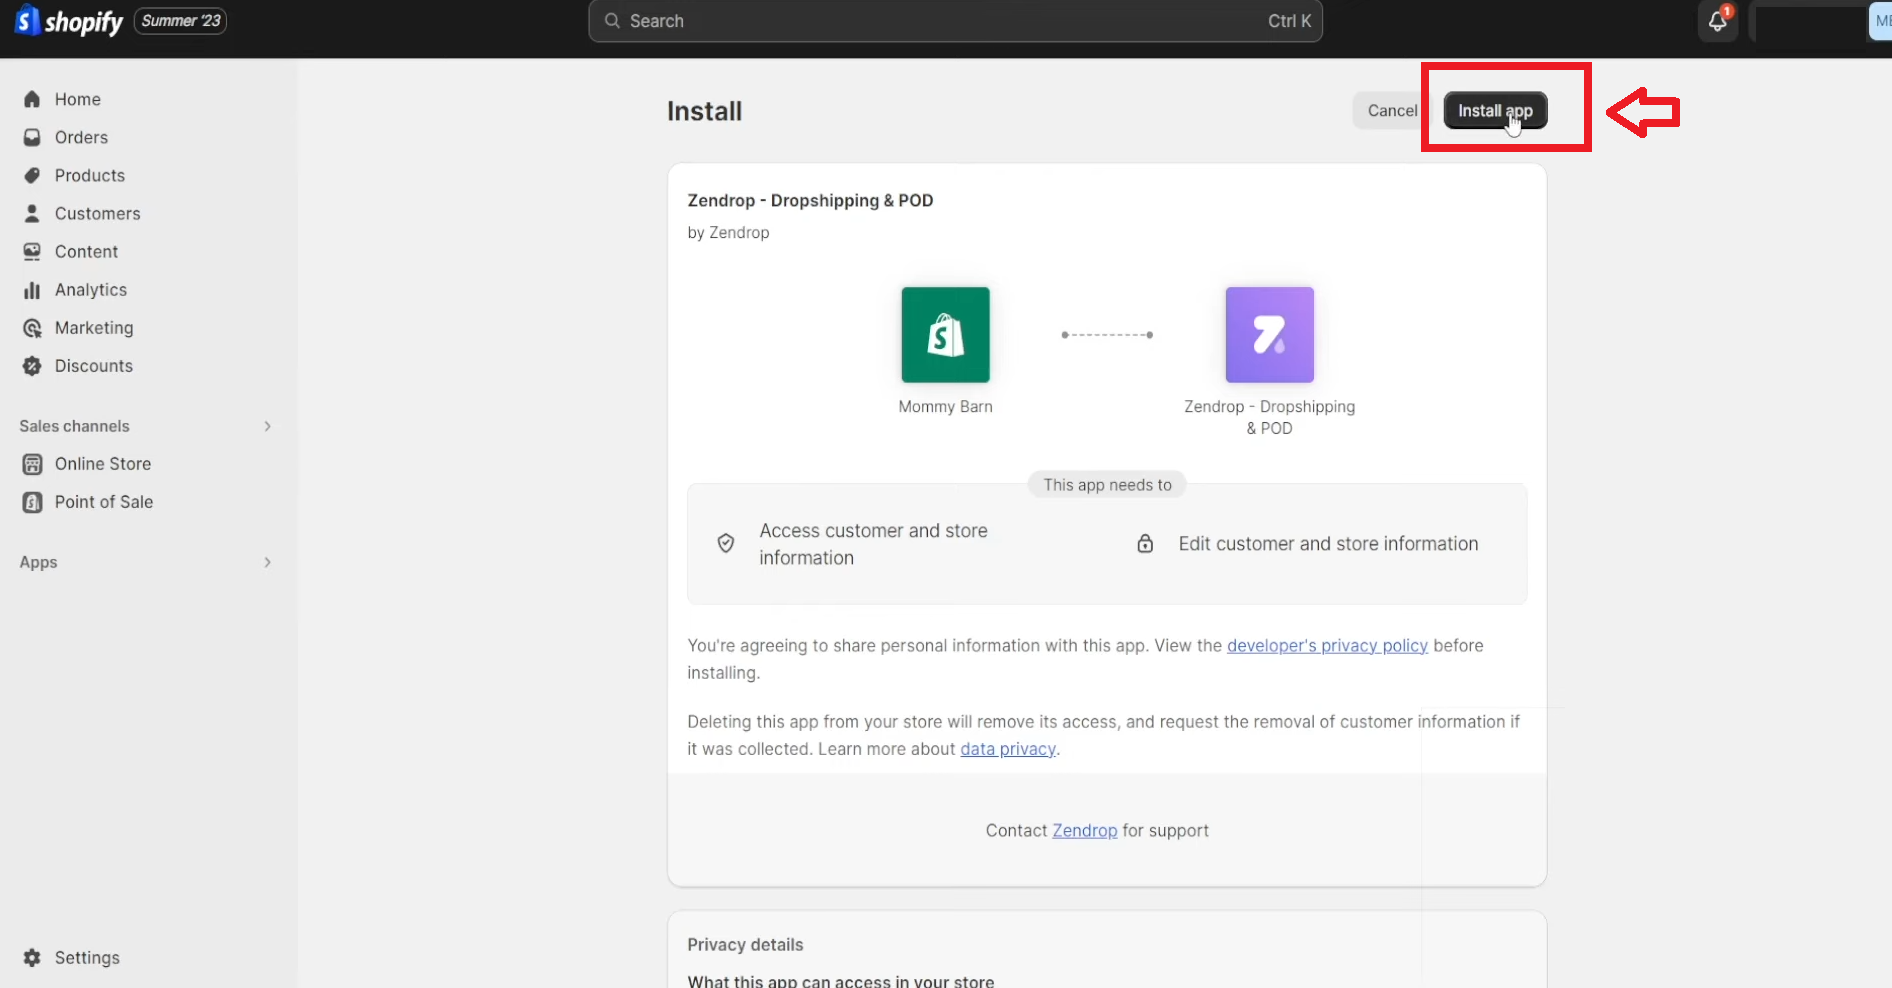Click the Discounts badge icon

pyautogui.click(x=32, y=366)
